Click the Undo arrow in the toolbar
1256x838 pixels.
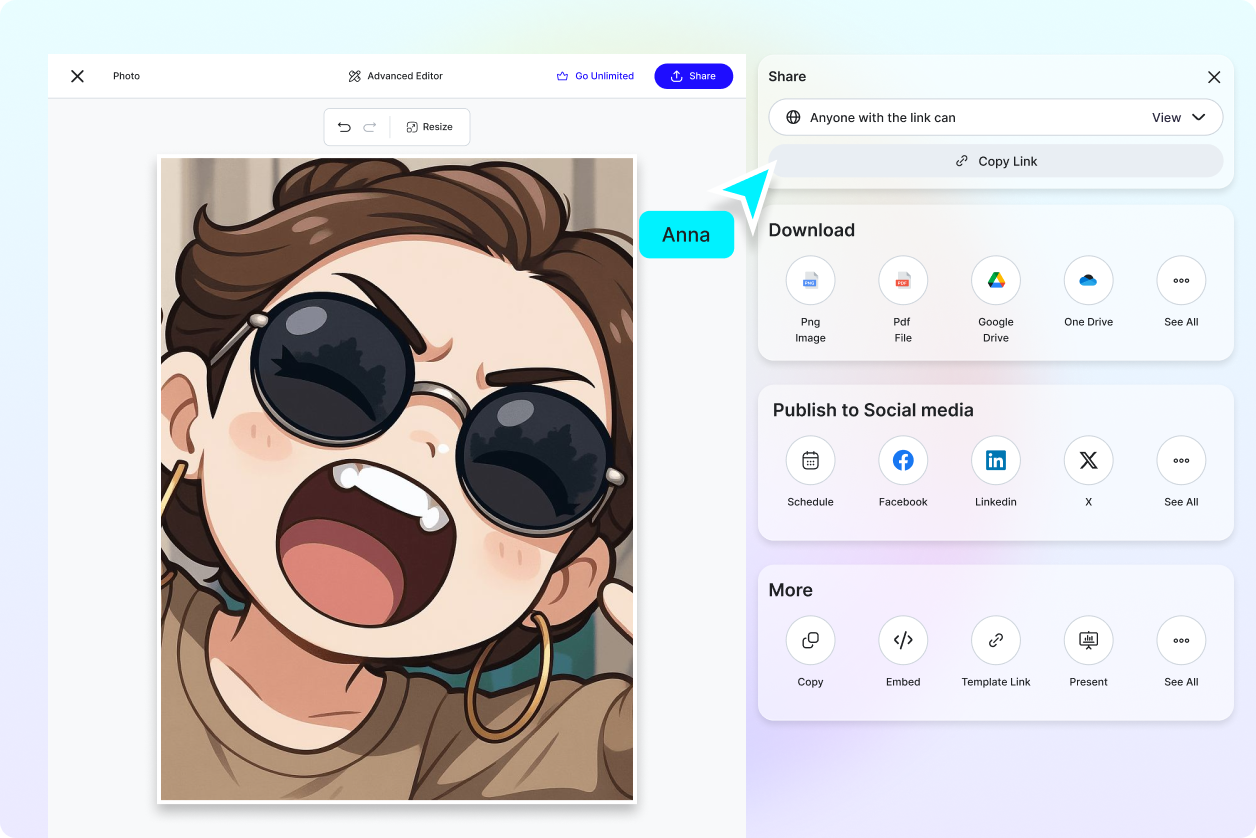[x=344, y=127]
